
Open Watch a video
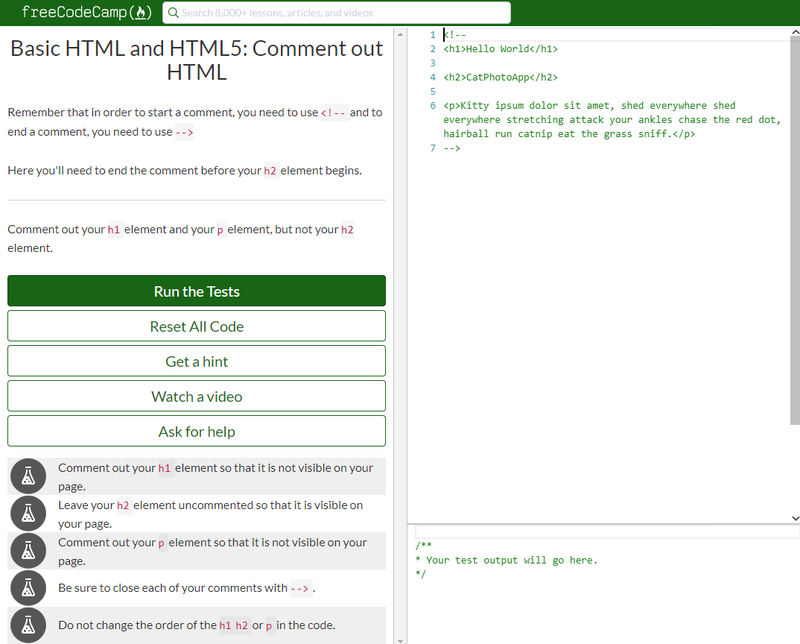196,397
